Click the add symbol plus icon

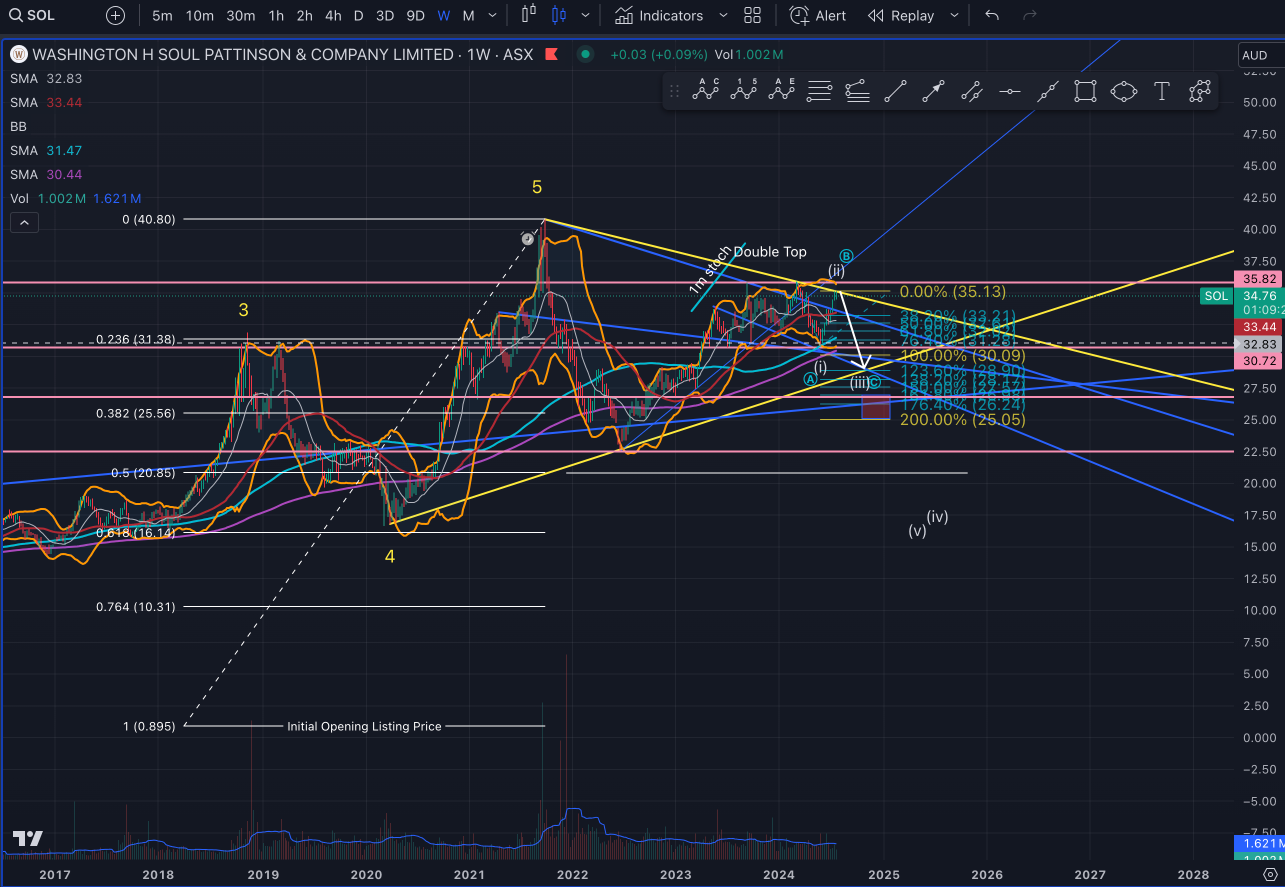(x=116, y=16)
